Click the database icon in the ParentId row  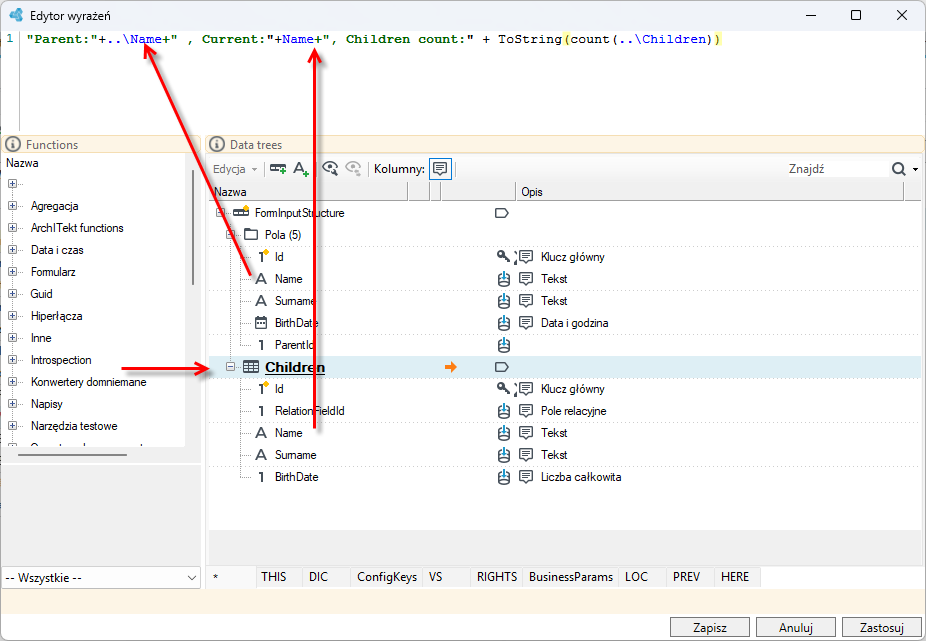pos(504,345)
